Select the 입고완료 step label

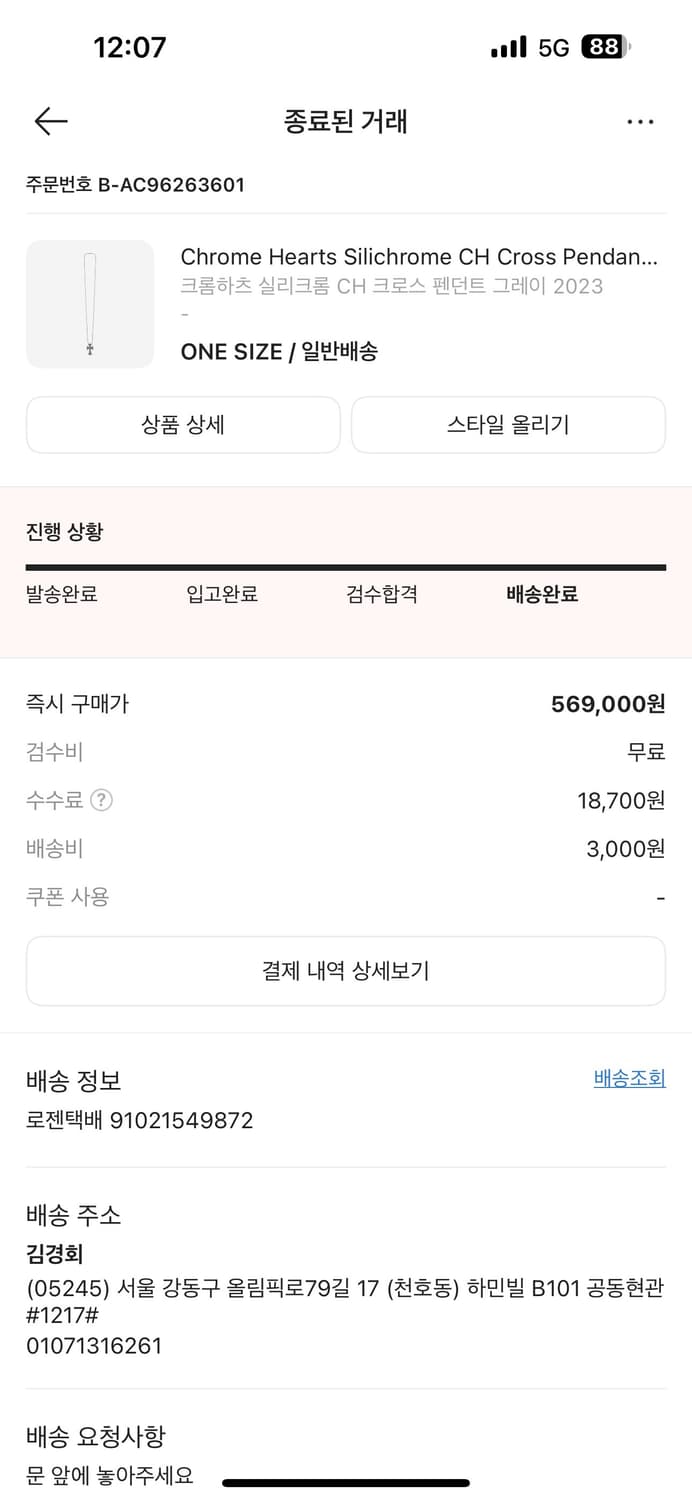point(221,593)
